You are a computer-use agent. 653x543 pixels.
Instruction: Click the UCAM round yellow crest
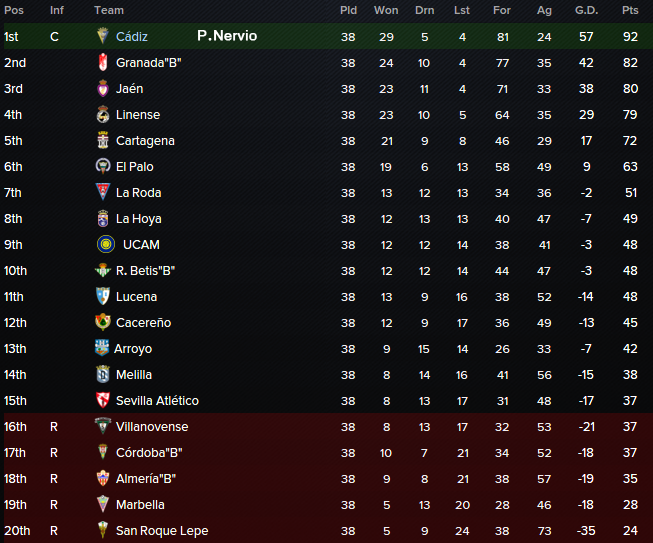point(106,244)
